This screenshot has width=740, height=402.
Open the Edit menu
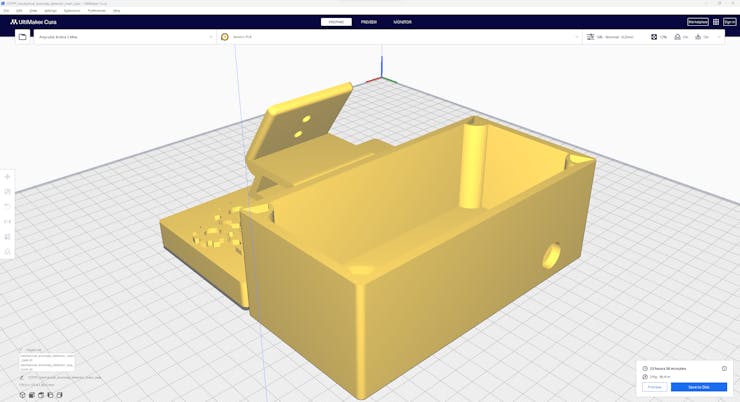click(x=19, y=10)
